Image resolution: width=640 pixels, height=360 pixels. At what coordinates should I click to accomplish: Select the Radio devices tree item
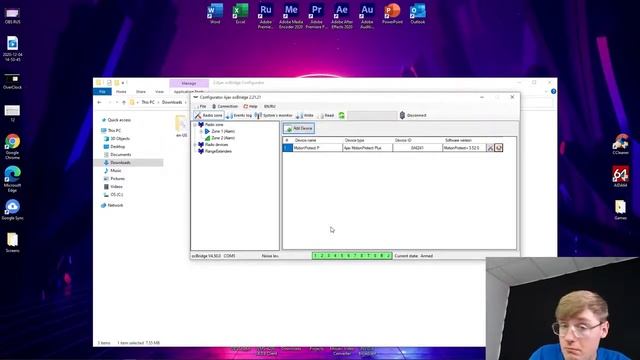216,144
